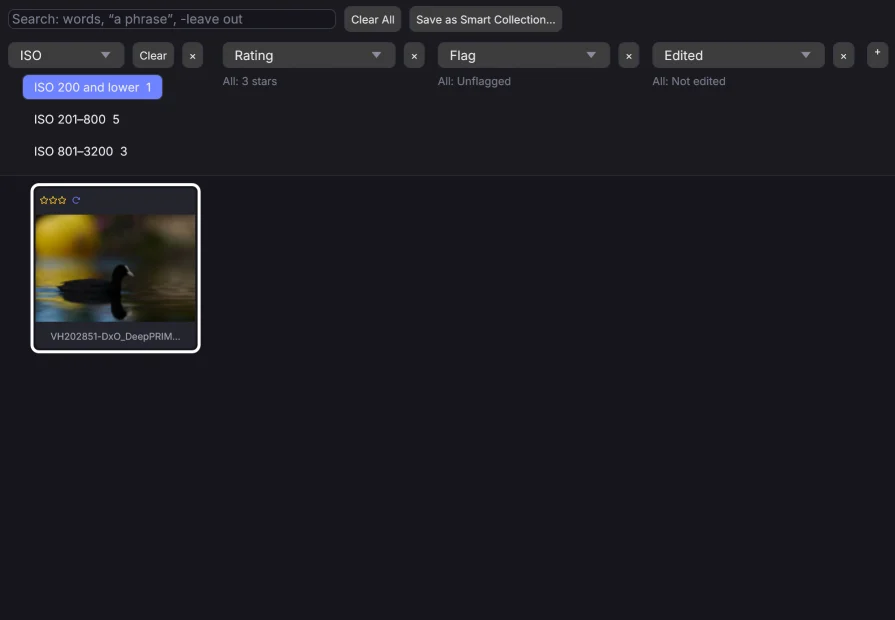Screen dimensions: 895x620
Task: Add a new filter with the plus icon
Action: (877, 55)
